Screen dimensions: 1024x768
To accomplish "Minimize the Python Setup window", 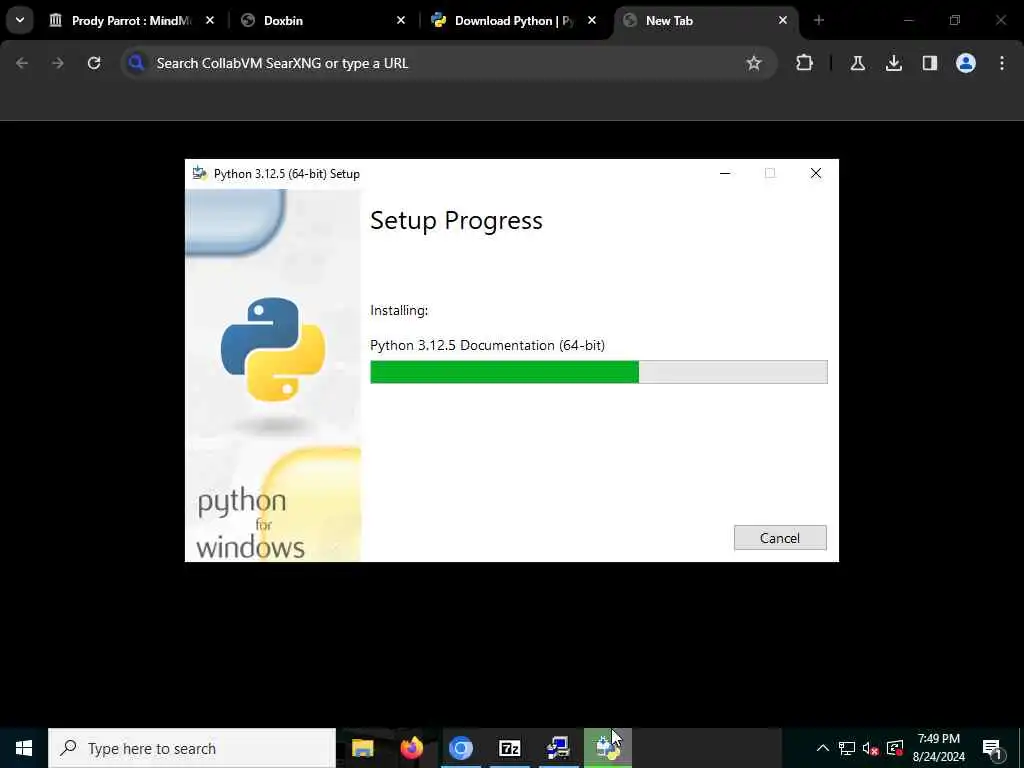I will point(725,173).
